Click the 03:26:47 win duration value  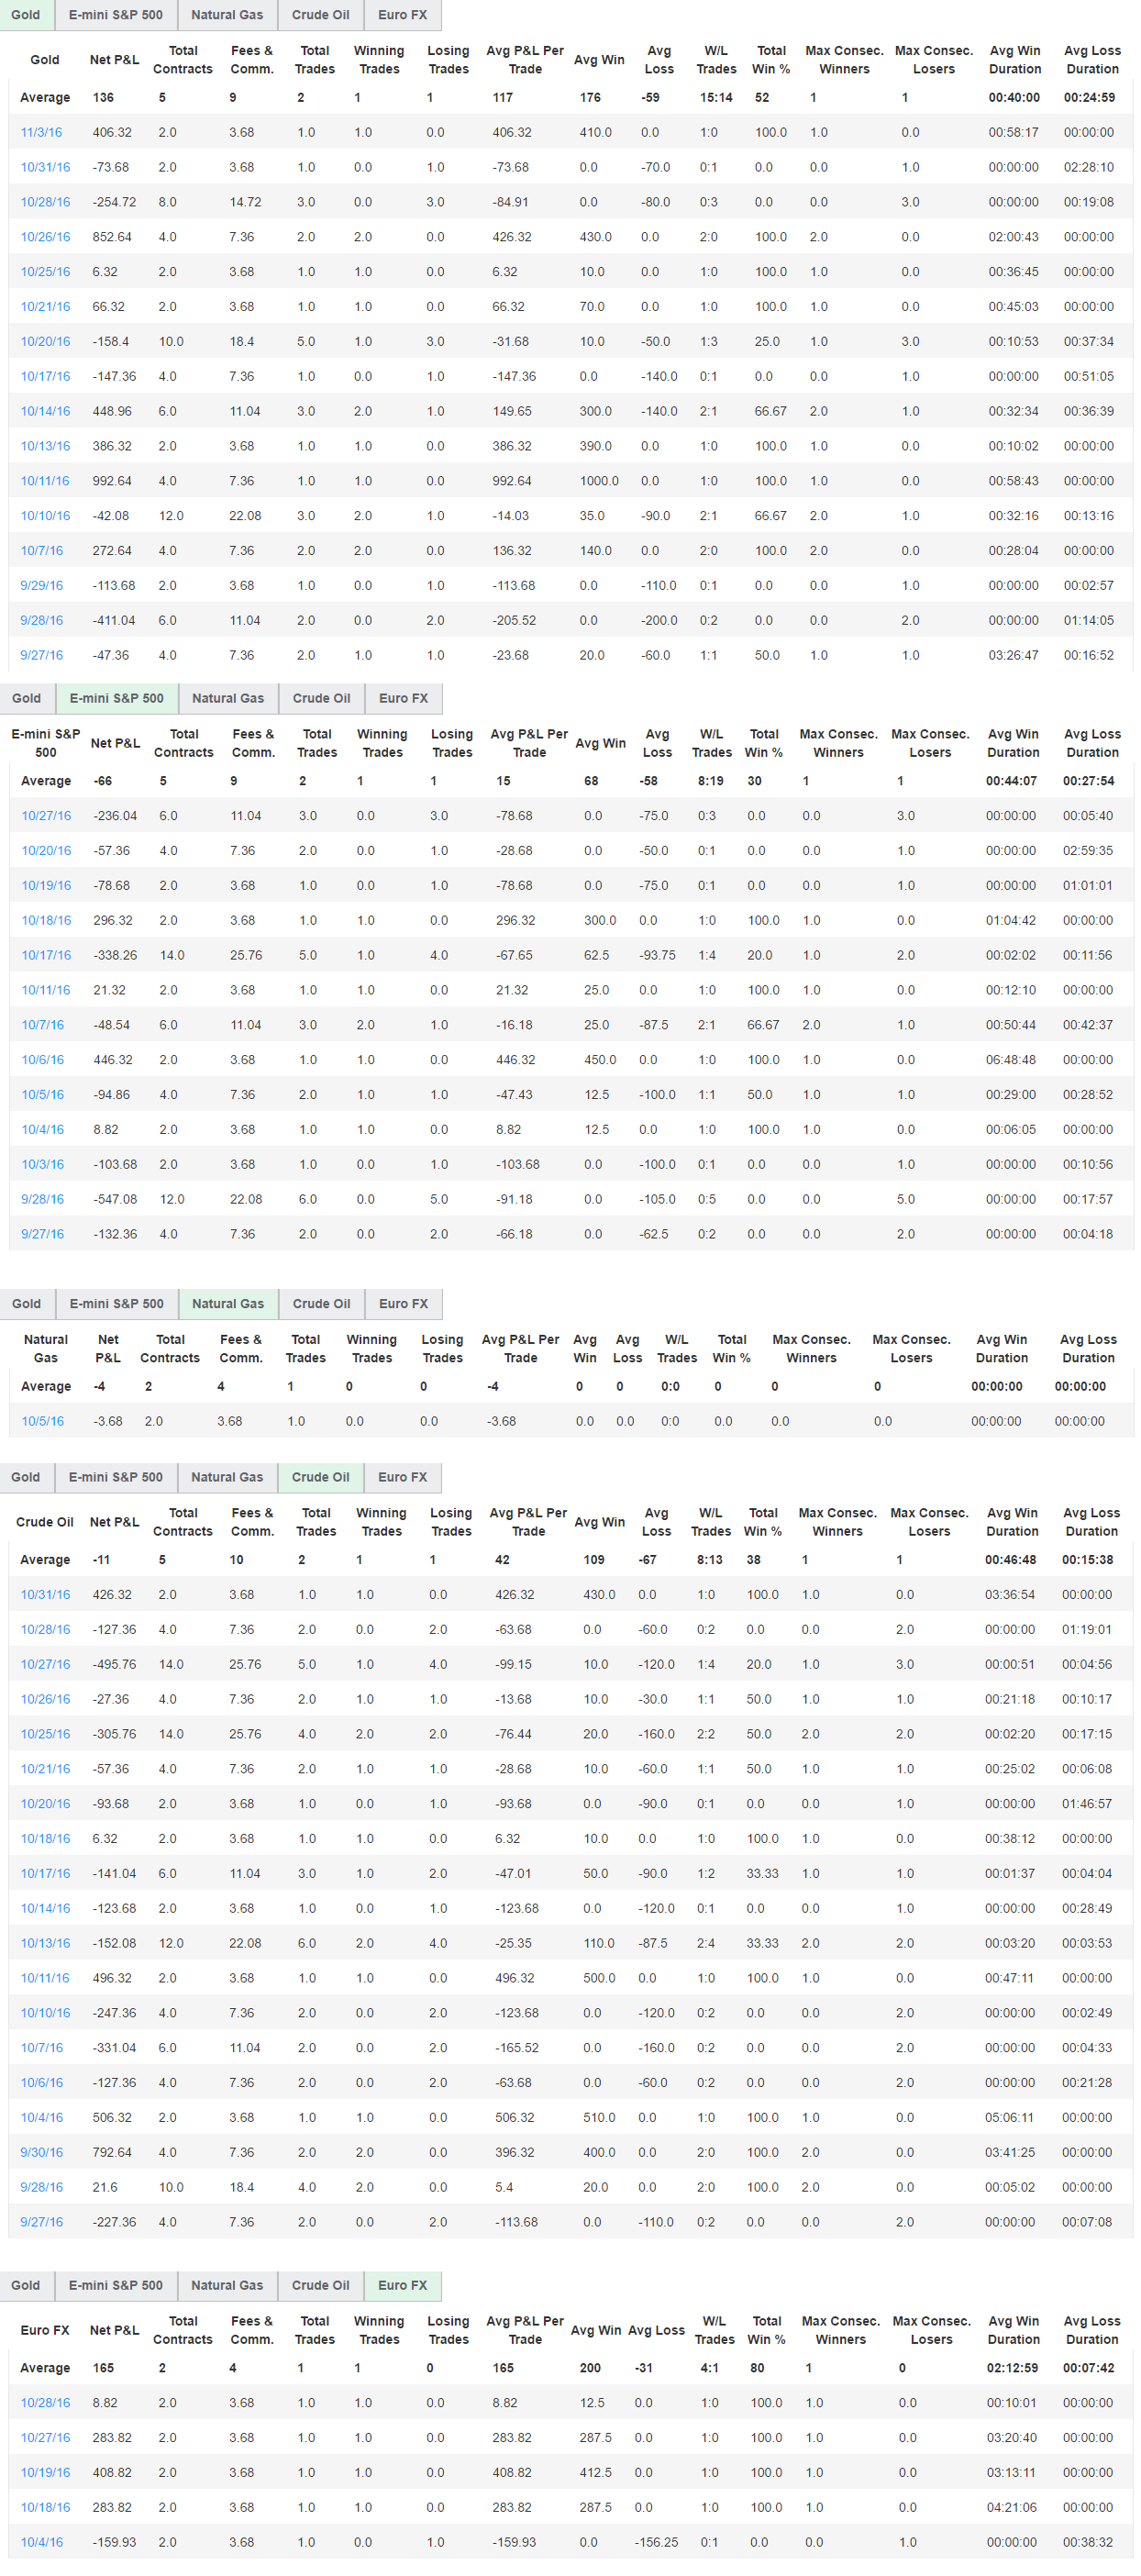click(x=1013, y=655)
